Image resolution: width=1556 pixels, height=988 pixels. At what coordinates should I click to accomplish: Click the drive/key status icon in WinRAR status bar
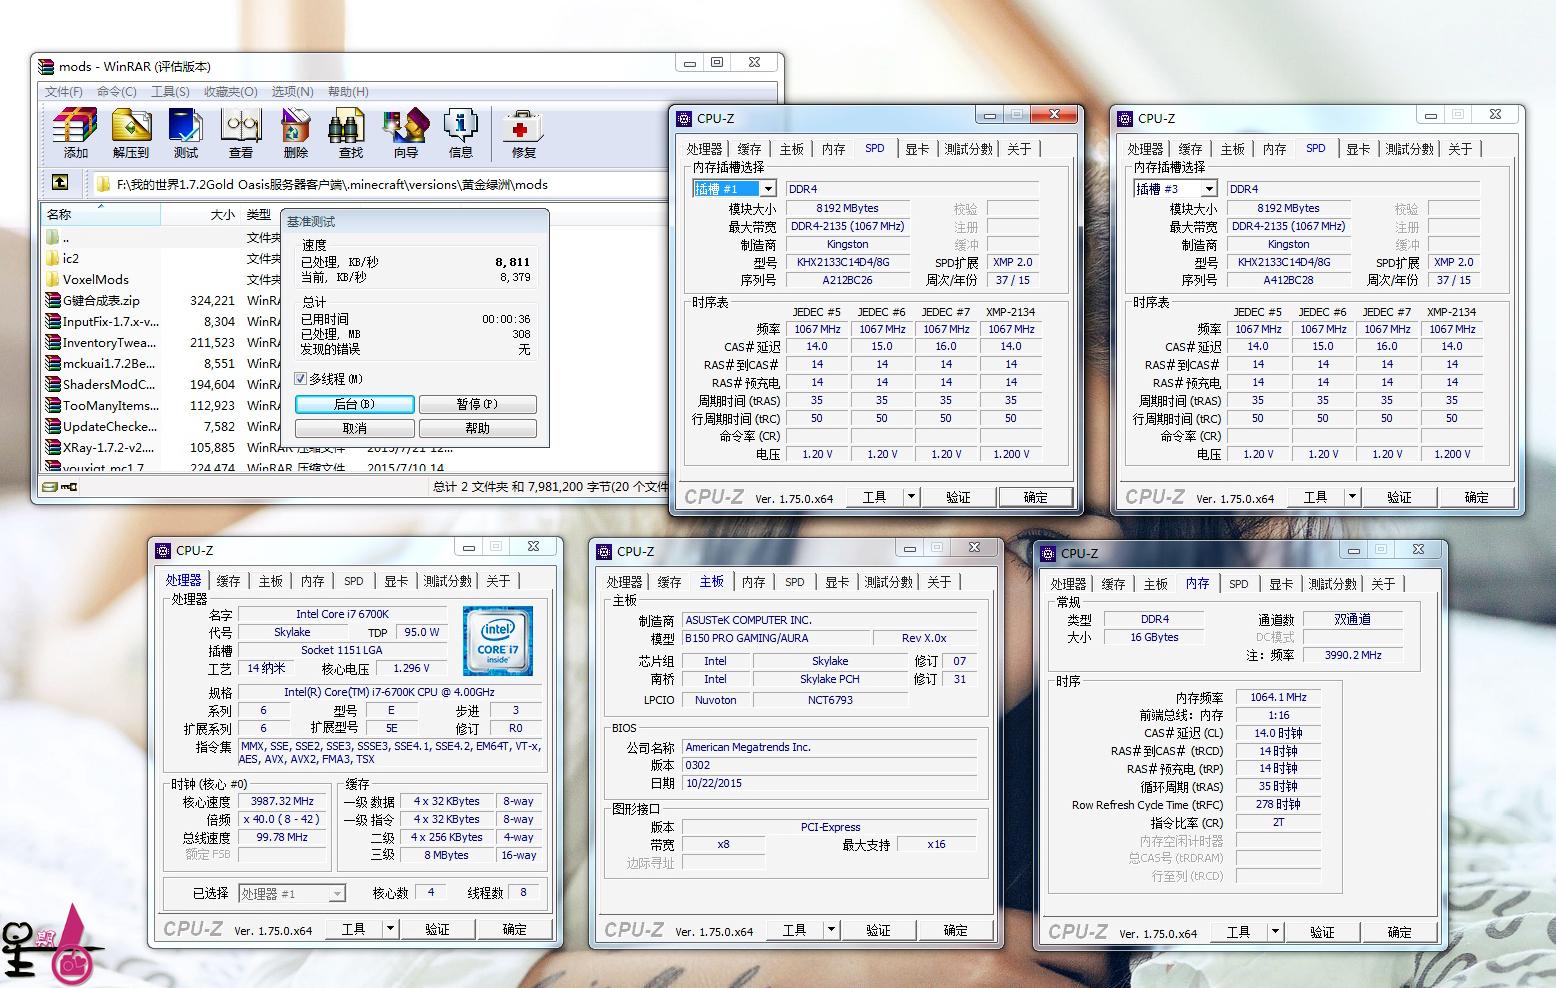click(60, 487)
